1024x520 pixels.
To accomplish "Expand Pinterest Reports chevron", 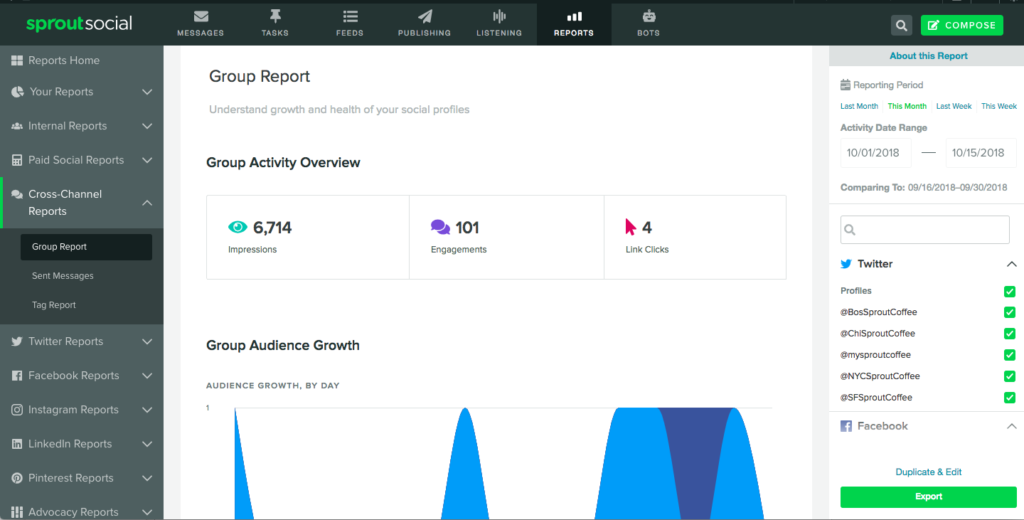I will [x=147, y=478].
